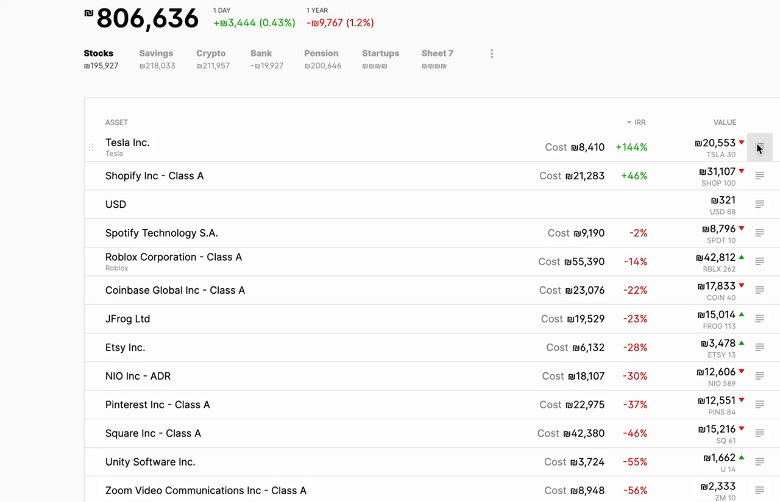Screen dimensions: 780x502
Task: Sort by the IRR column header
Action: [x=636, y=122]
